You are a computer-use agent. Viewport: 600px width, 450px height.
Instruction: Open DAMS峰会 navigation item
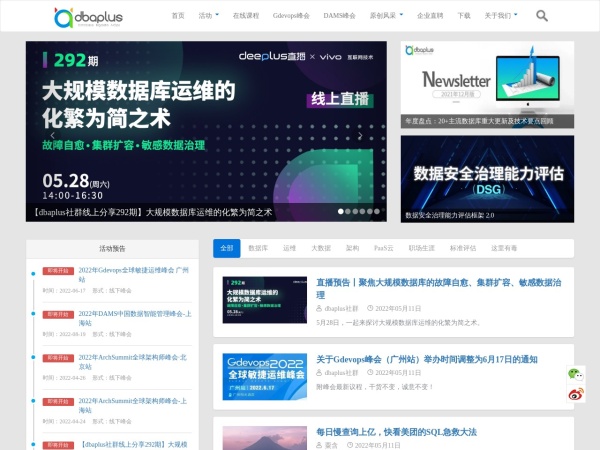click(339, 16)
